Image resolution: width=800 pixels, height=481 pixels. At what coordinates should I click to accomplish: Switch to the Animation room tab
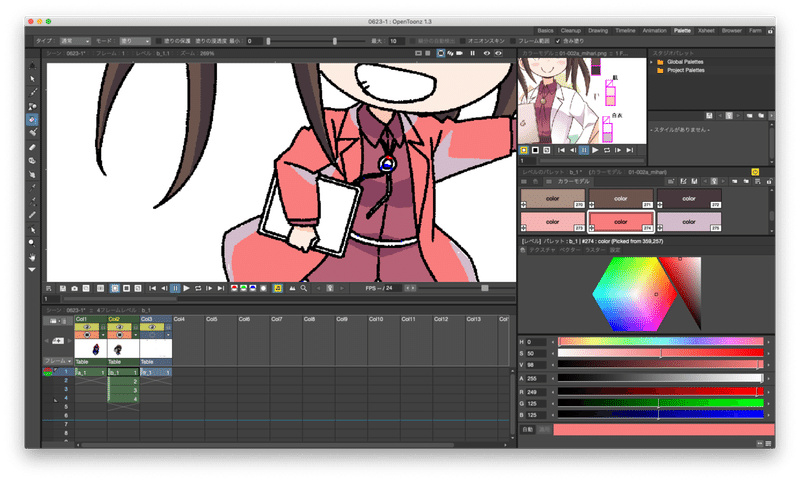coord(654,31)
